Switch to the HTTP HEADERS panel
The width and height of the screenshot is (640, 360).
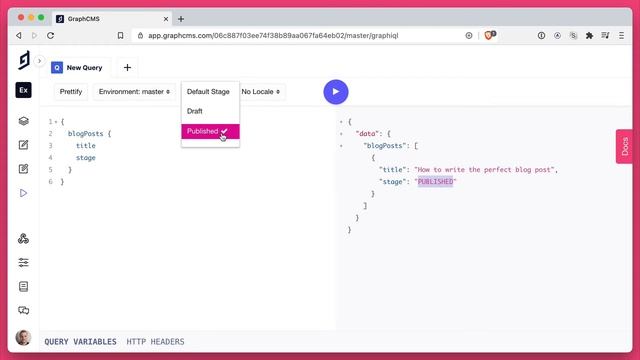[155, 342]
